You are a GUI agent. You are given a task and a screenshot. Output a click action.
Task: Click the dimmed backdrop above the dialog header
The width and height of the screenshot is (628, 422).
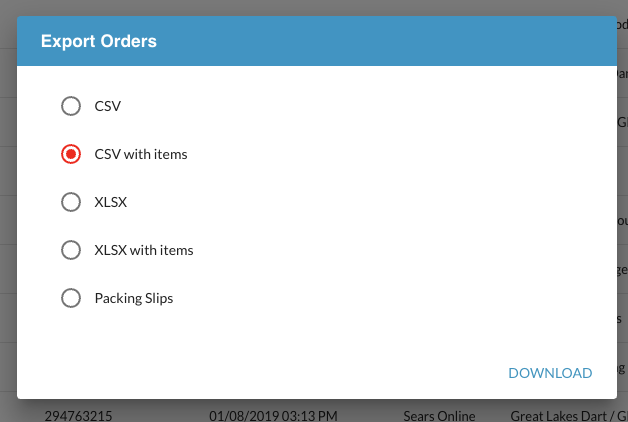[x=300, y=7]
